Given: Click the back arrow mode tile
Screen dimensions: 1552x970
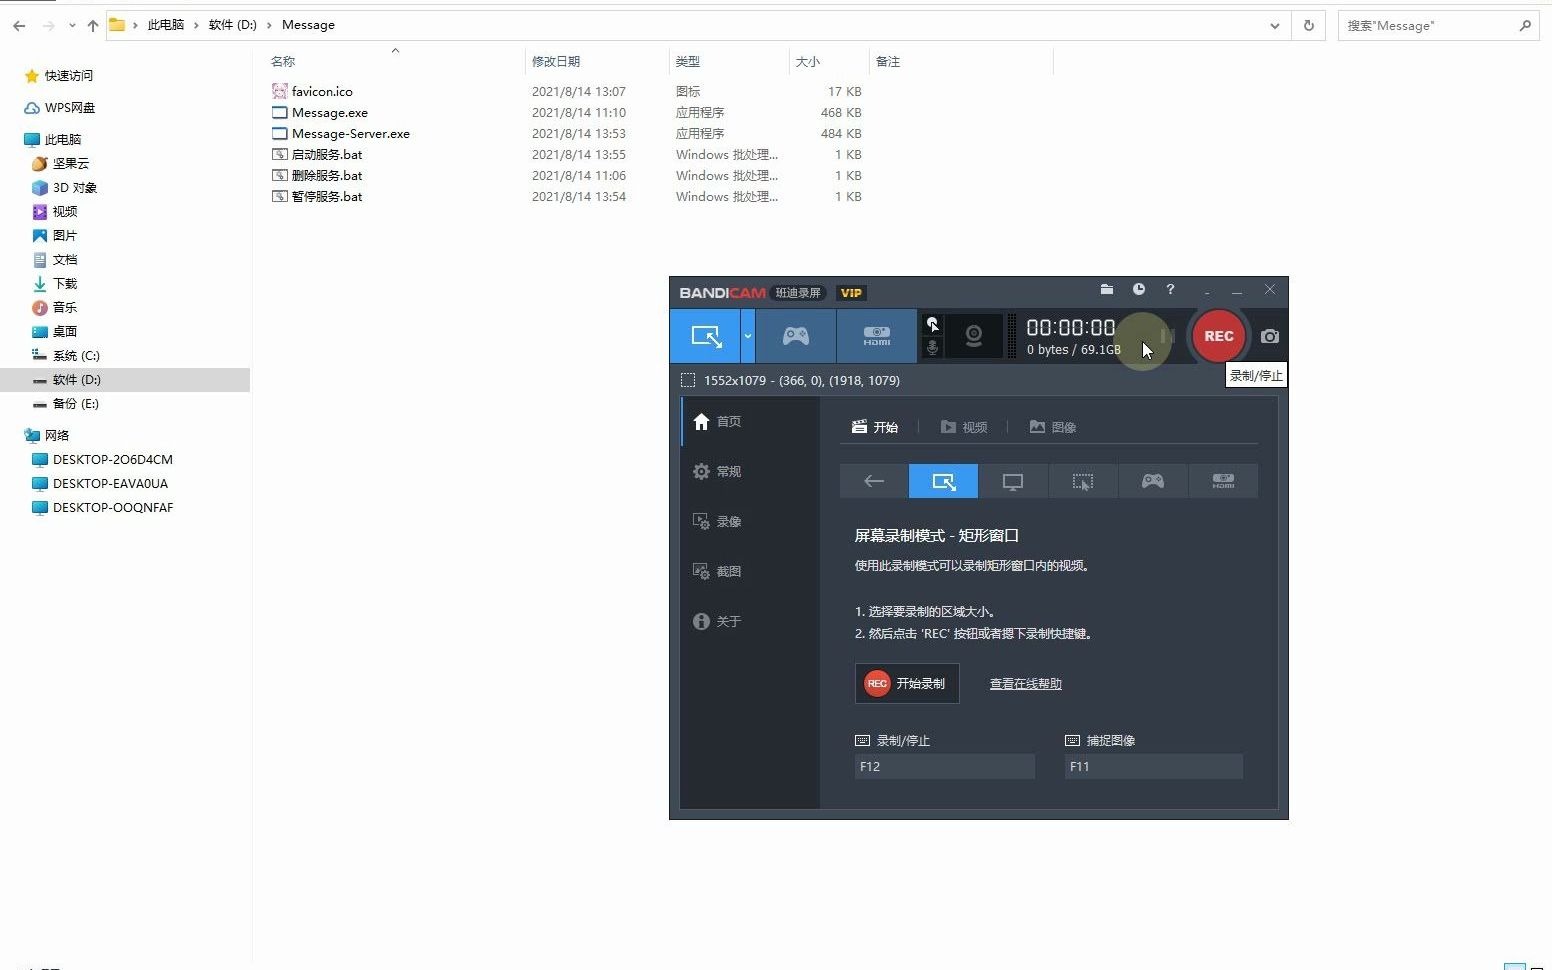Looking at the screenshot, I should (873, 481).
